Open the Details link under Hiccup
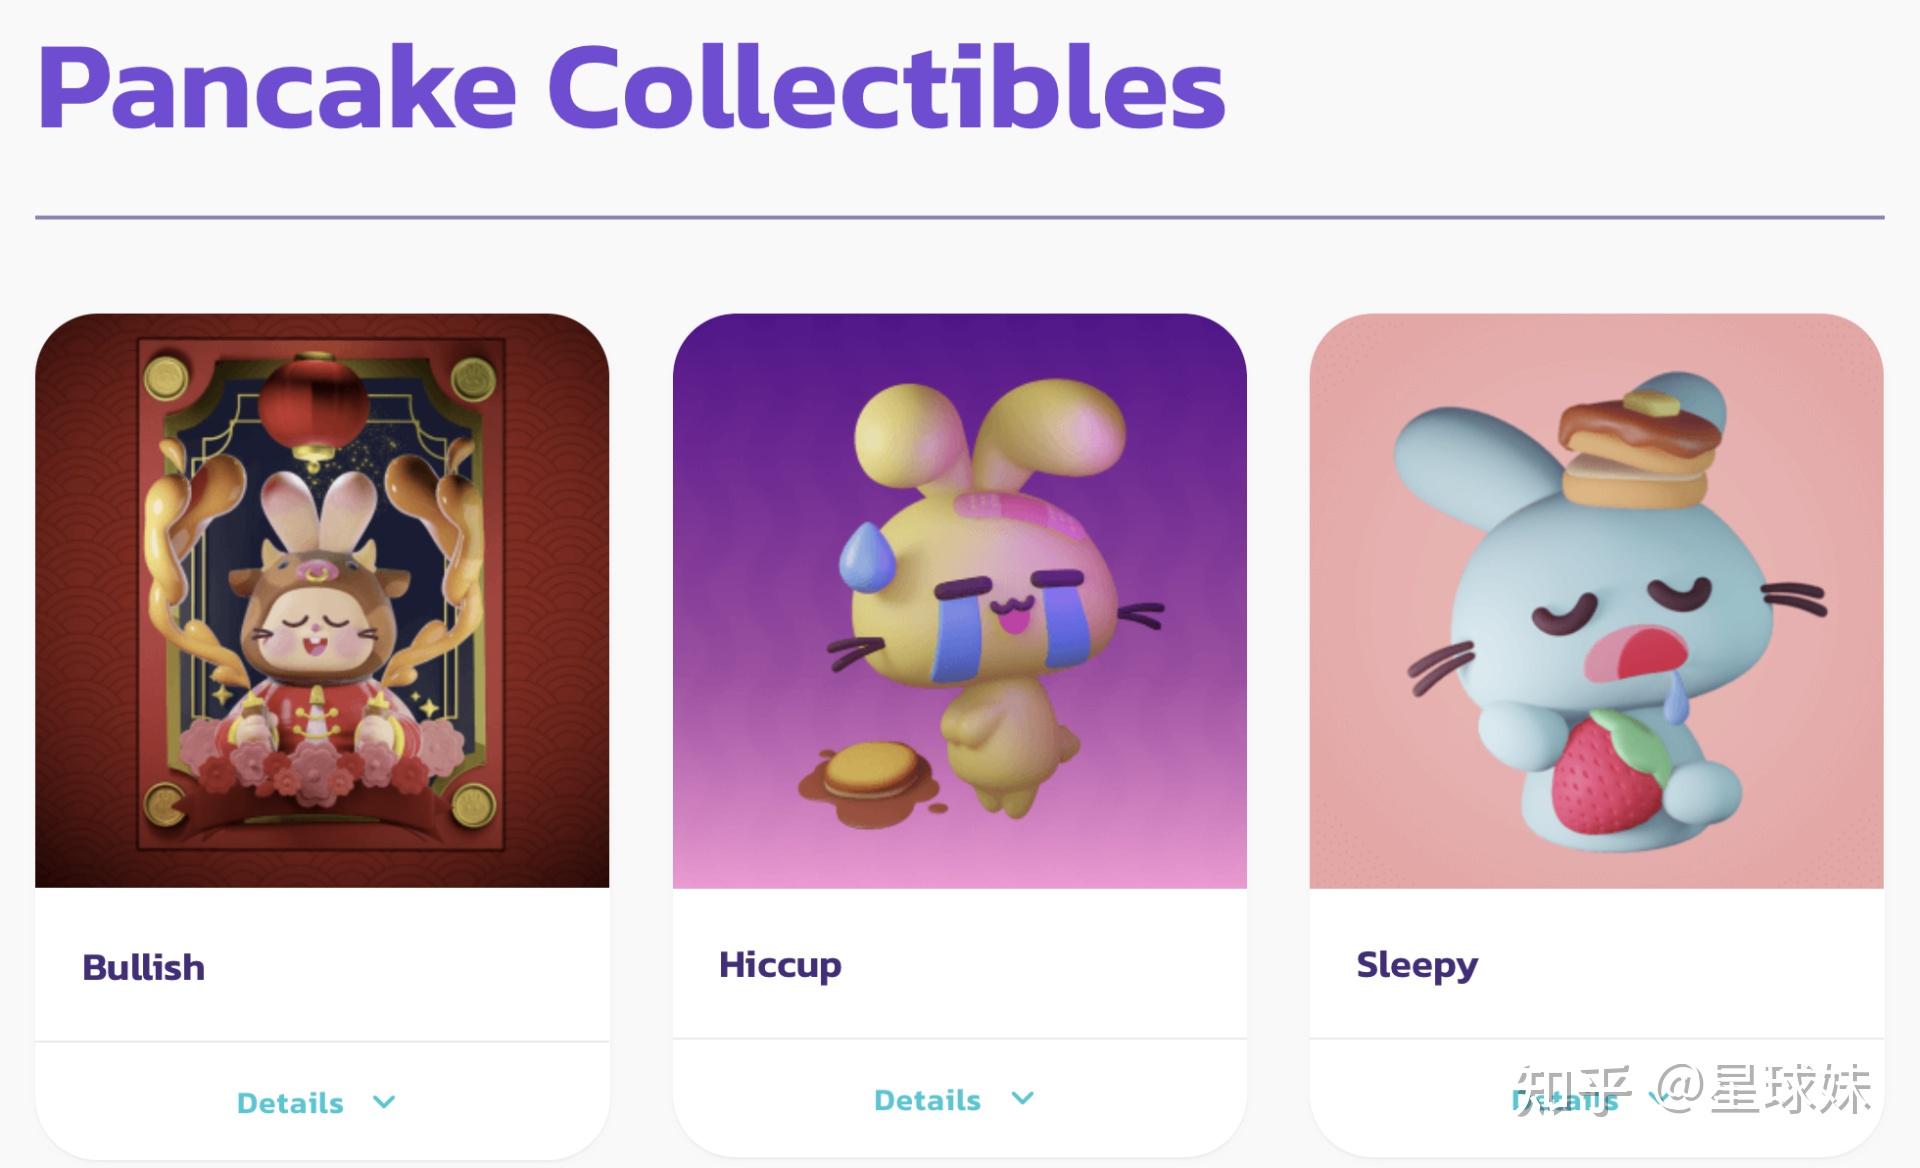1920x1168 pixels. pyautogui.click(x=927, y=1100)
